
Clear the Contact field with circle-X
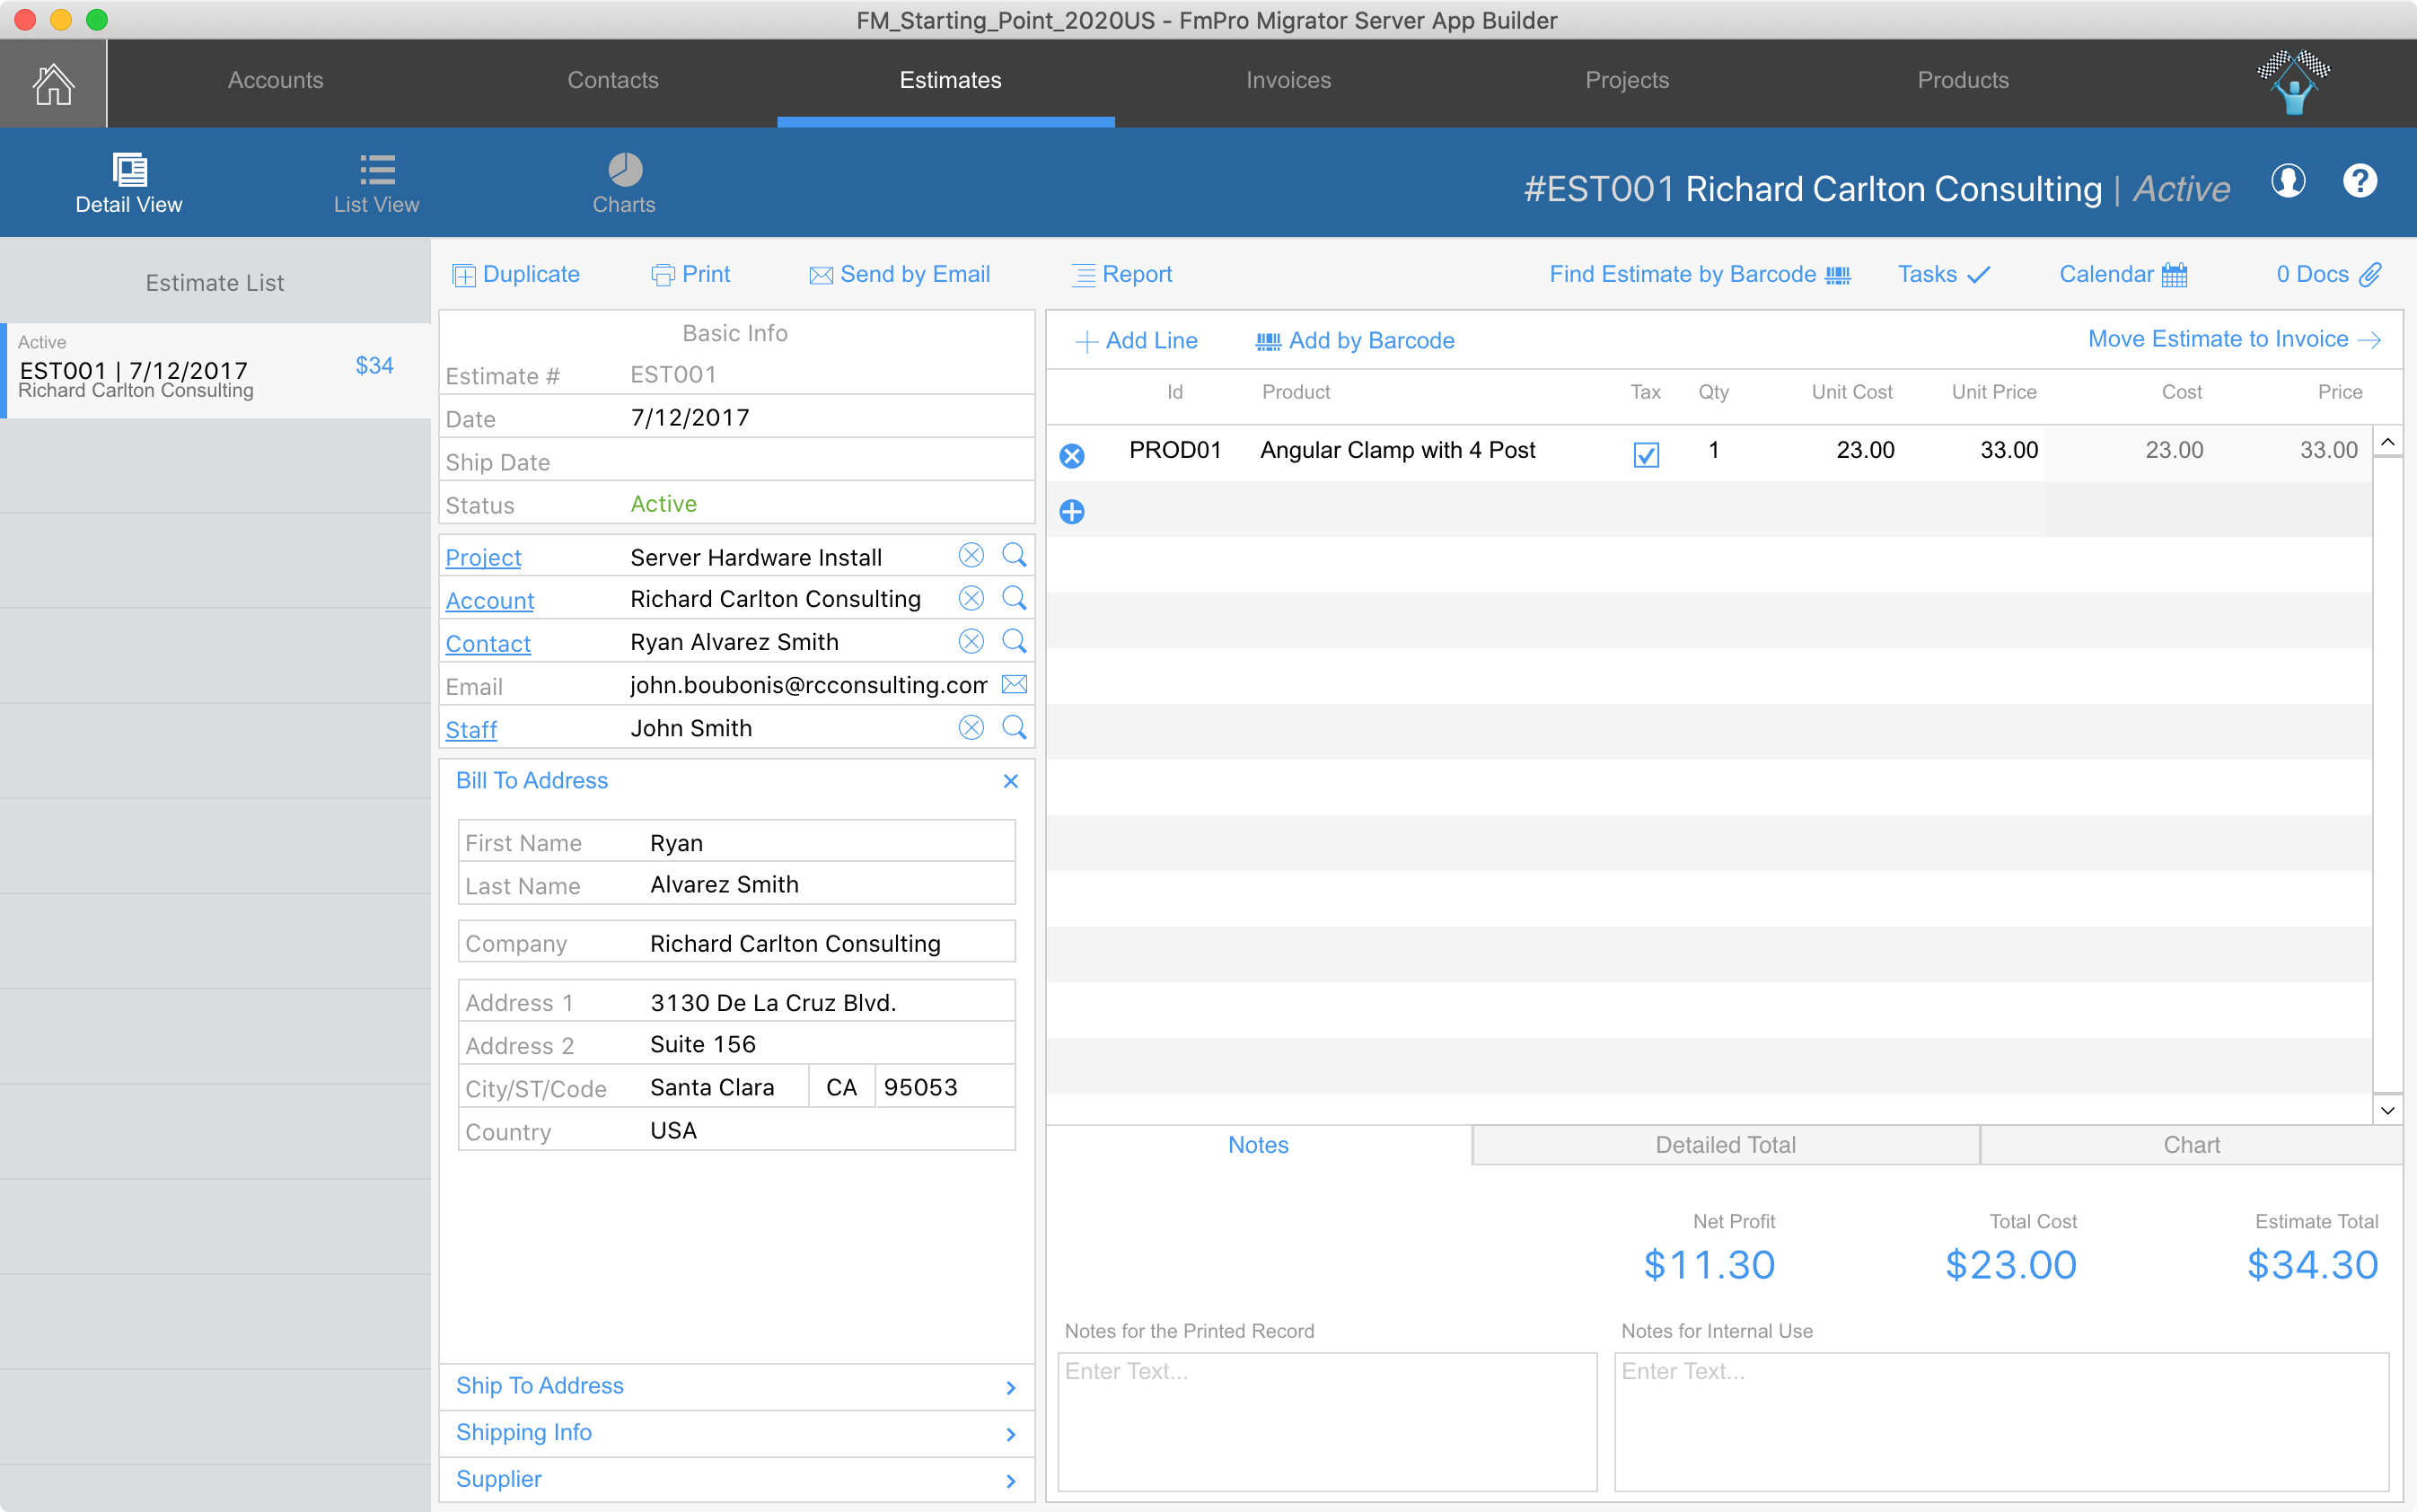click(970, 641)
